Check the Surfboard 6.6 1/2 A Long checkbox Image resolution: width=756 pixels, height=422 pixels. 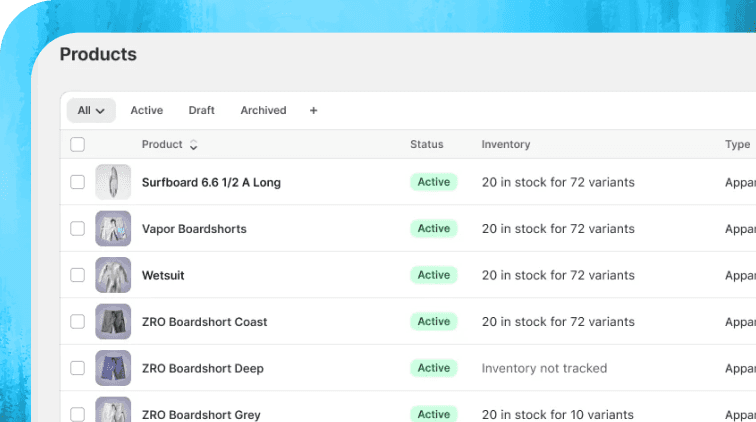[x=78, y=182]
